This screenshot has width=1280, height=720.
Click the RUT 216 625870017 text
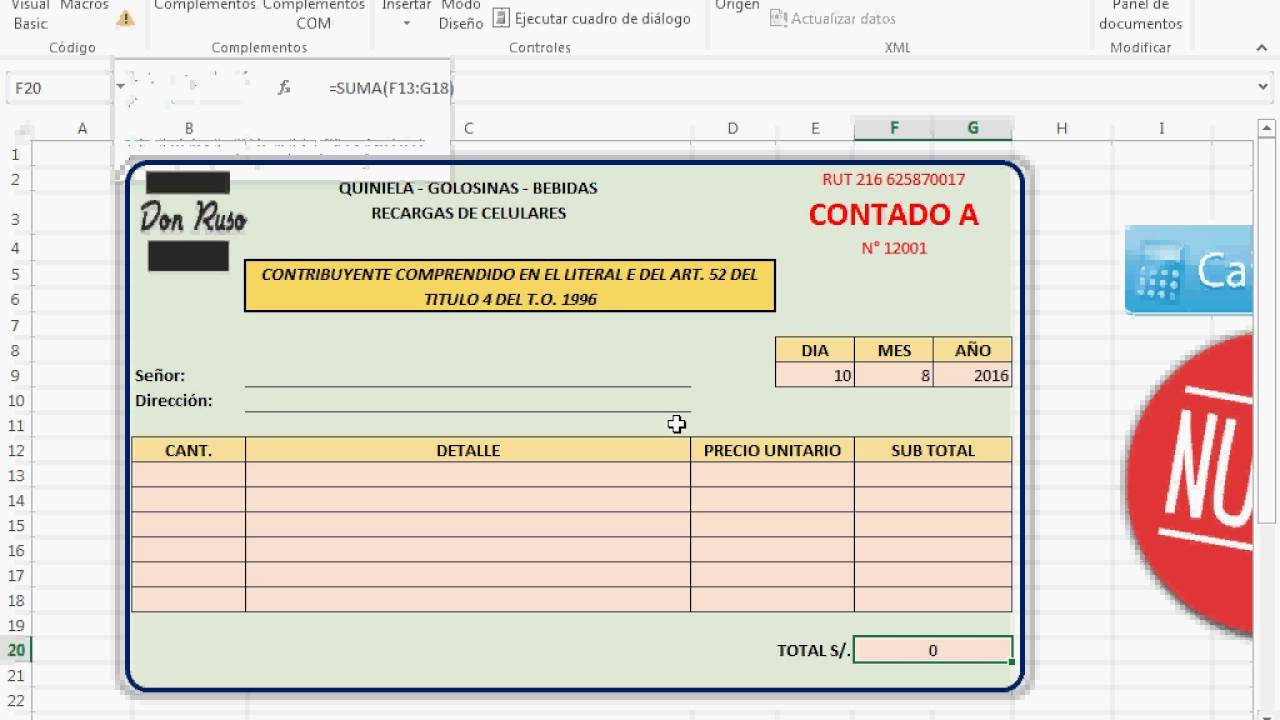(x=894, y=179)
